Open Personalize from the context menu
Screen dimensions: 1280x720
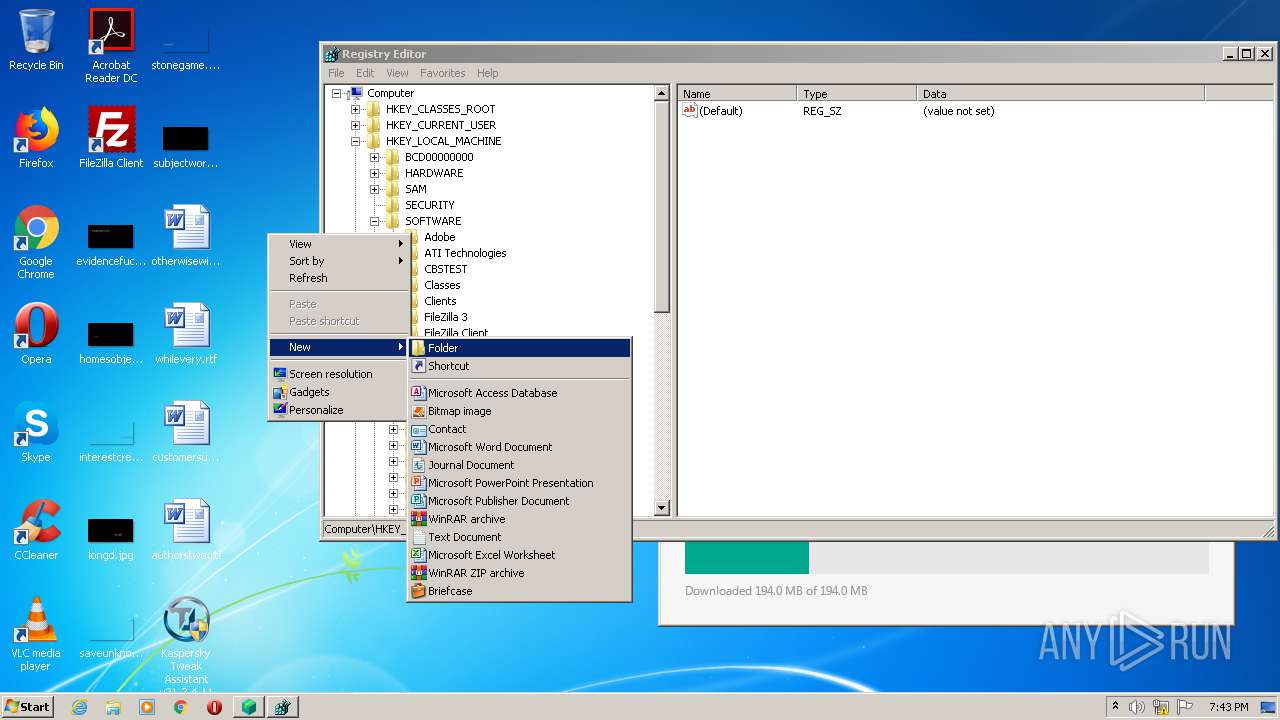coord(339,410)
